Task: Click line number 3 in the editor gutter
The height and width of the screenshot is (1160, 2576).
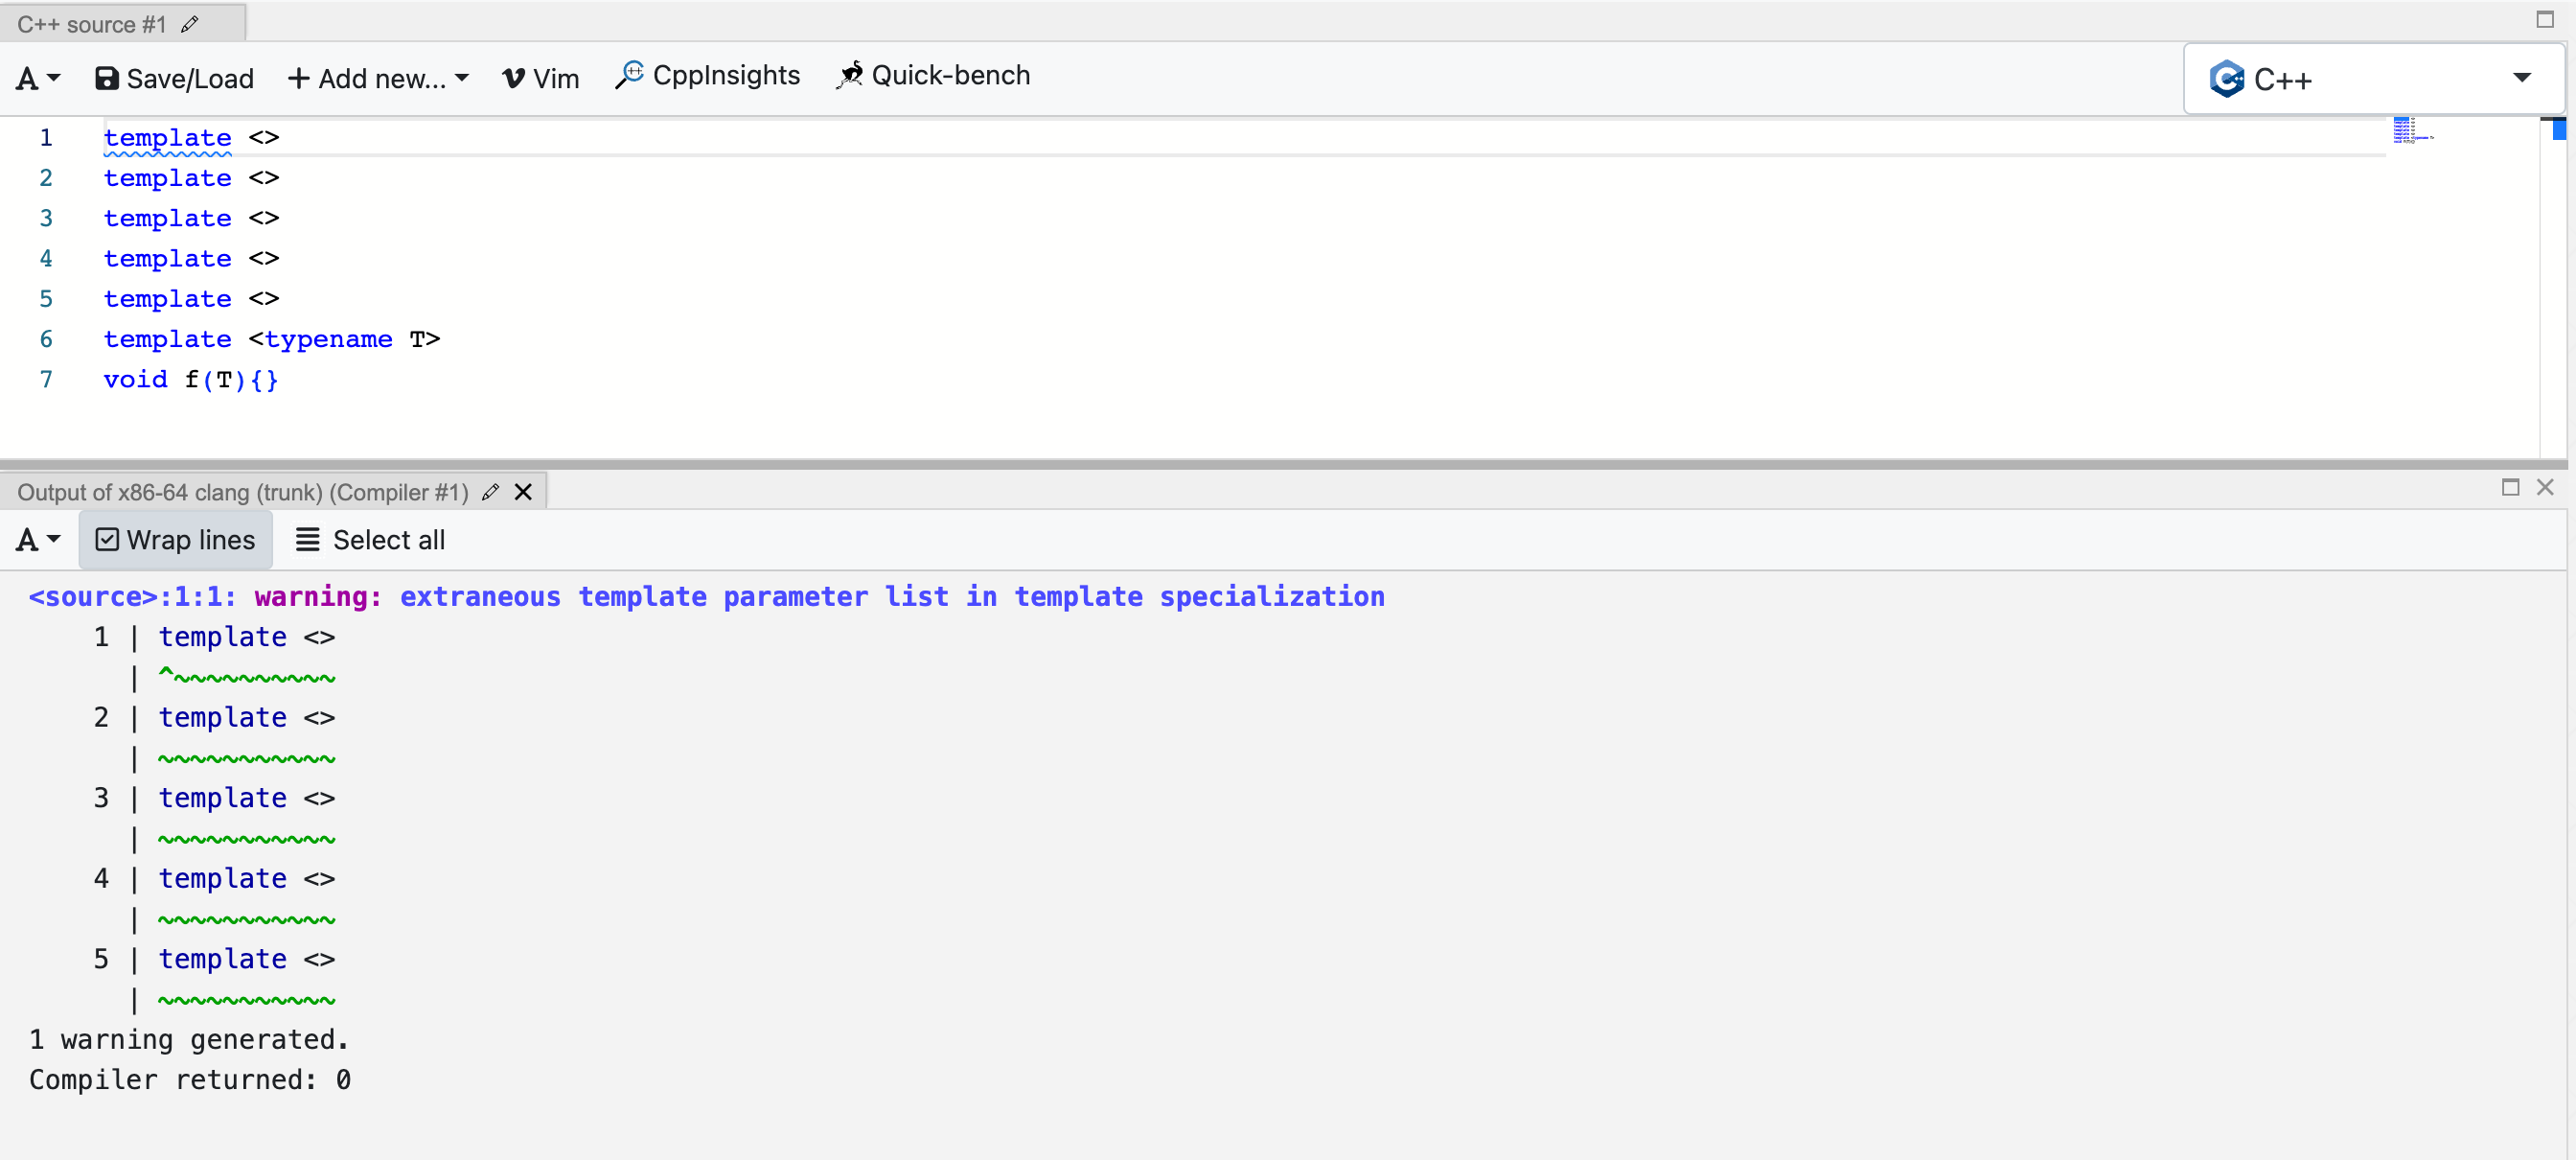Action: pyautogui.click(x=46, y=218)
